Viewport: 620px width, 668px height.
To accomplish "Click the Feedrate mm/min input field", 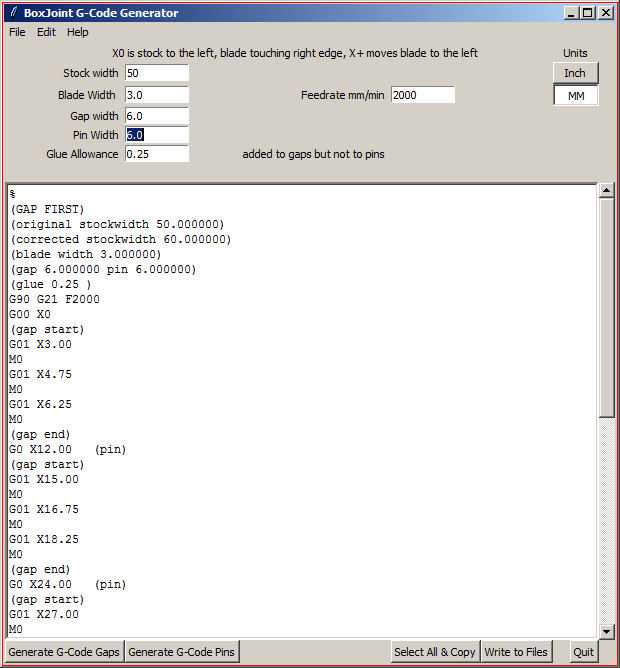I will point(422,95).
